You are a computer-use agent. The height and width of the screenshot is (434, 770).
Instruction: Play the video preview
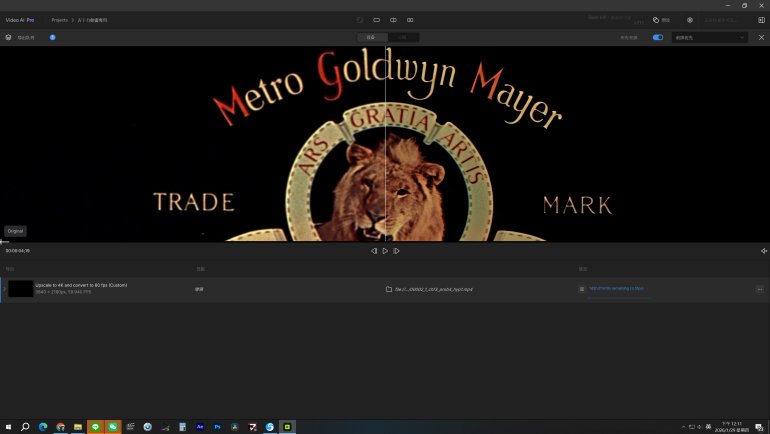pyautogui.click(x=385, y=251)
